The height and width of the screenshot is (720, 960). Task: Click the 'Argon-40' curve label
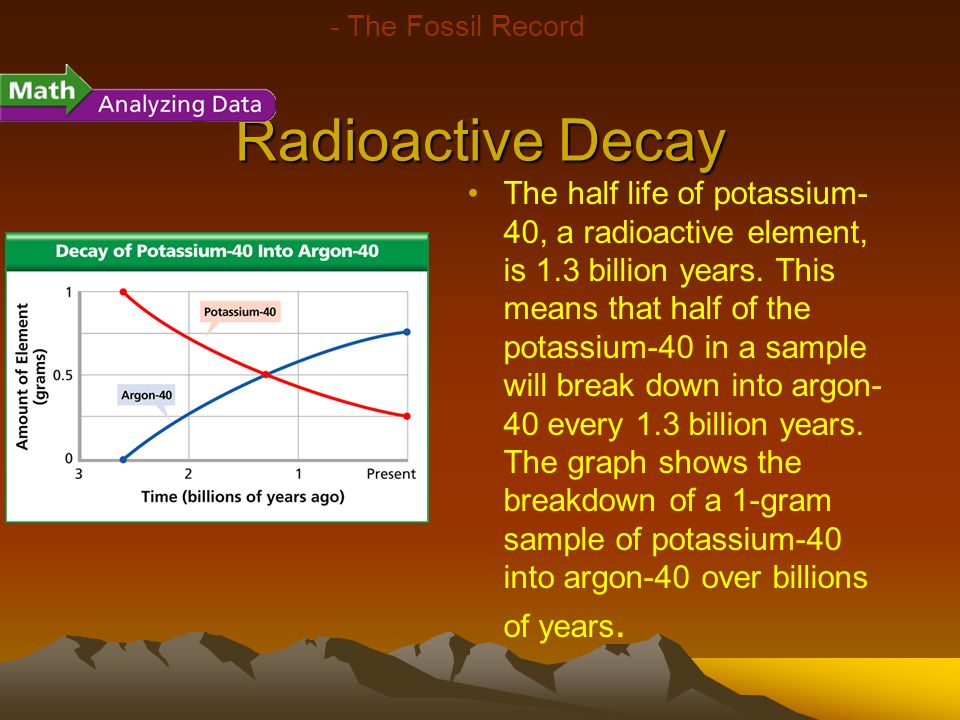[x=146, y=395]
